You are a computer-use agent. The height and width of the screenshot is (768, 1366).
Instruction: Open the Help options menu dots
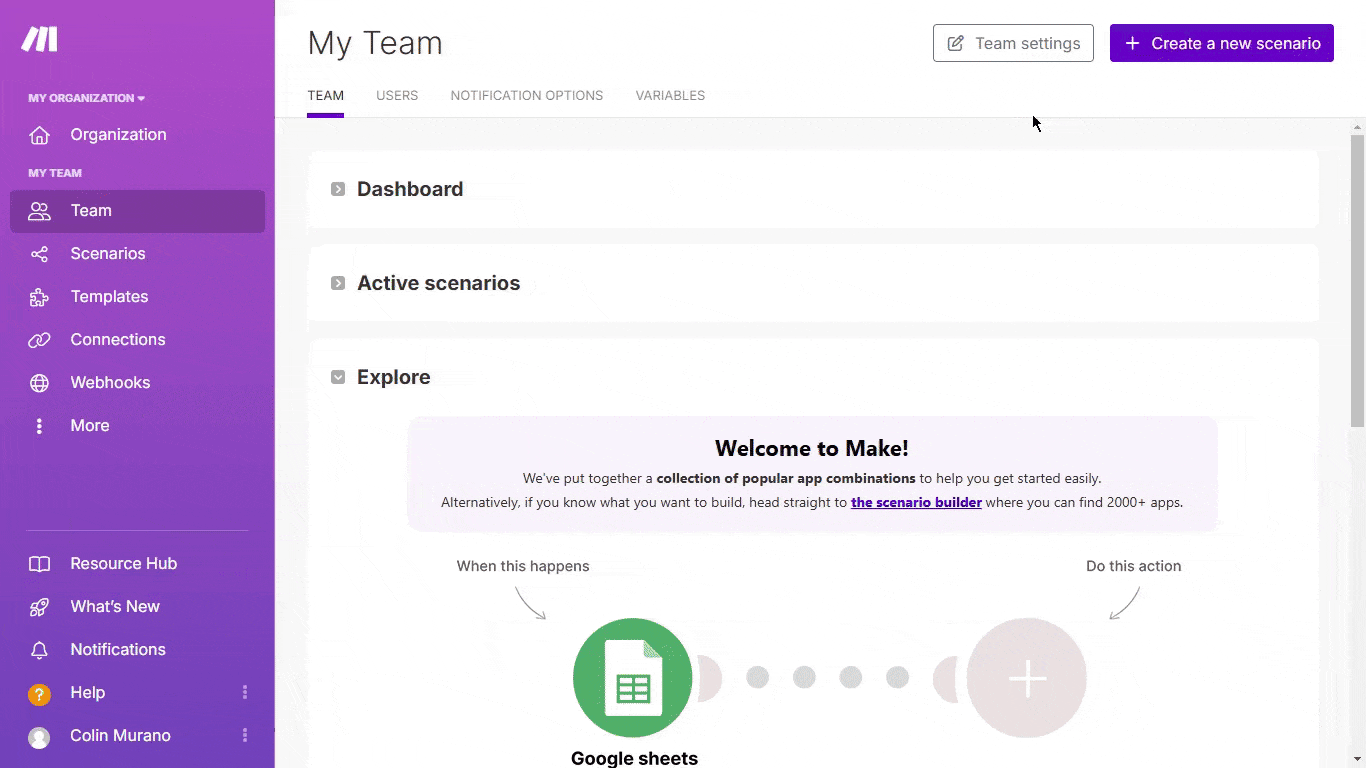pos(245,692)
